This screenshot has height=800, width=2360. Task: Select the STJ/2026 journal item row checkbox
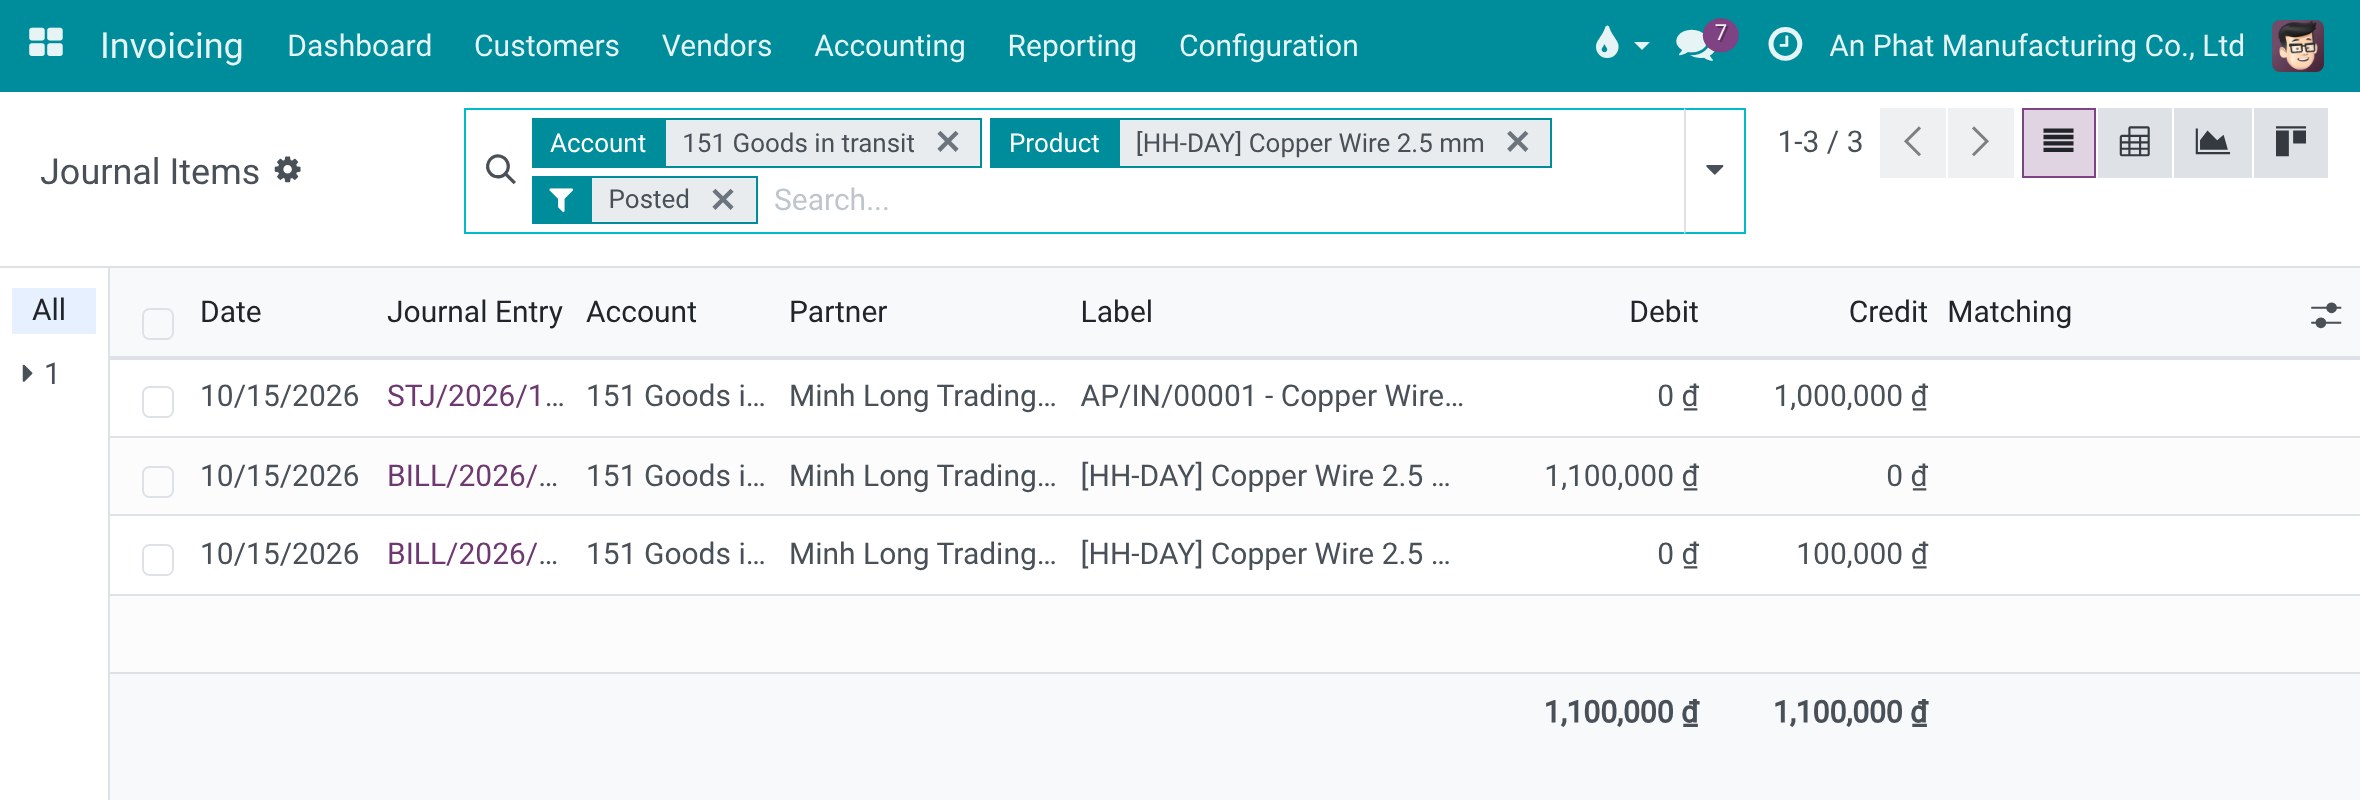click(158, 401)
